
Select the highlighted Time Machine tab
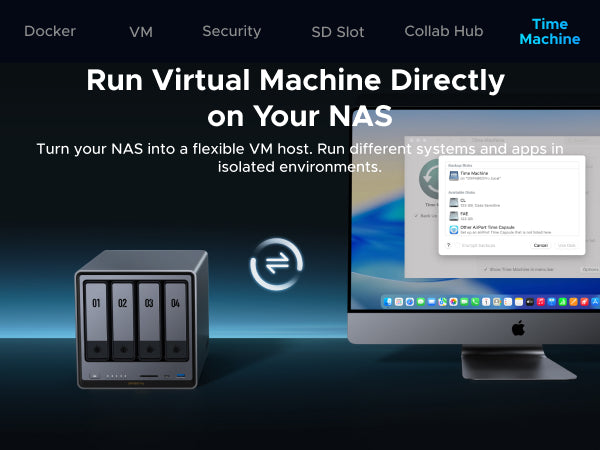(549, 31)
